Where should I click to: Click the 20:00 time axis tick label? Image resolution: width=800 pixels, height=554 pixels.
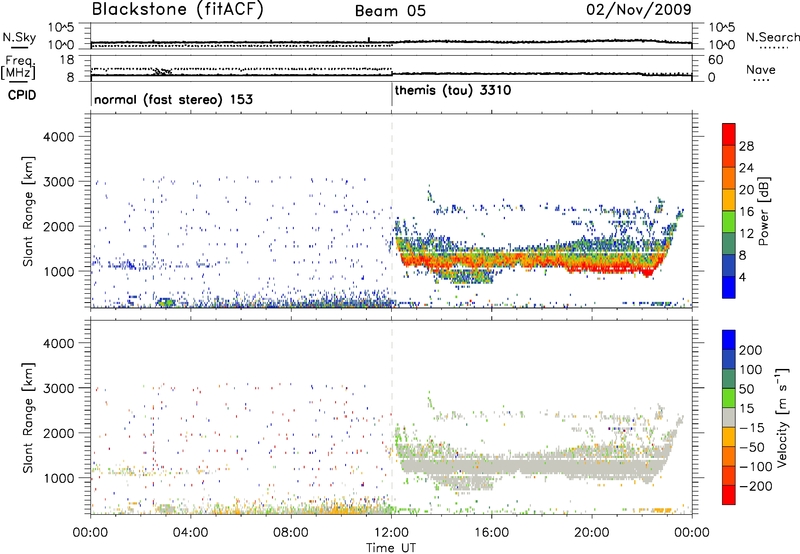592,533
